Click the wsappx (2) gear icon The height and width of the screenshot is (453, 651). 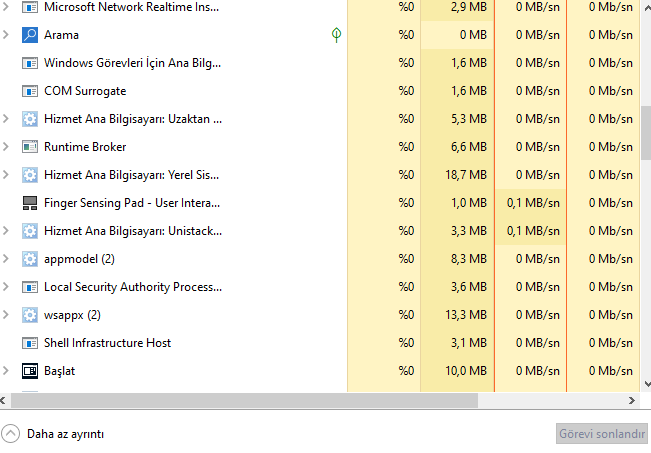point(30,315)
